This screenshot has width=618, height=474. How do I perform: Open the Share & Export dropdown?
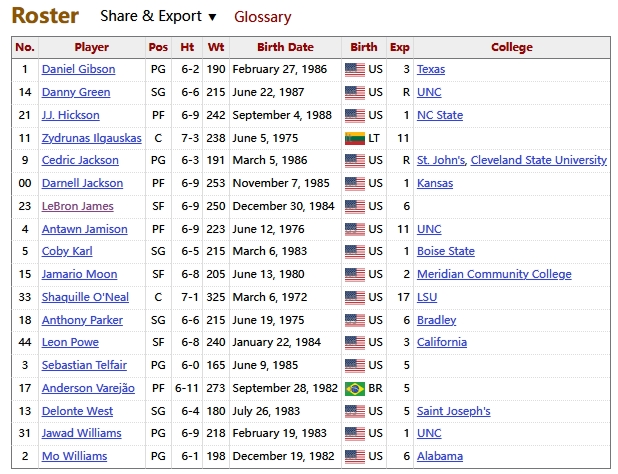(x=158, y=17)
